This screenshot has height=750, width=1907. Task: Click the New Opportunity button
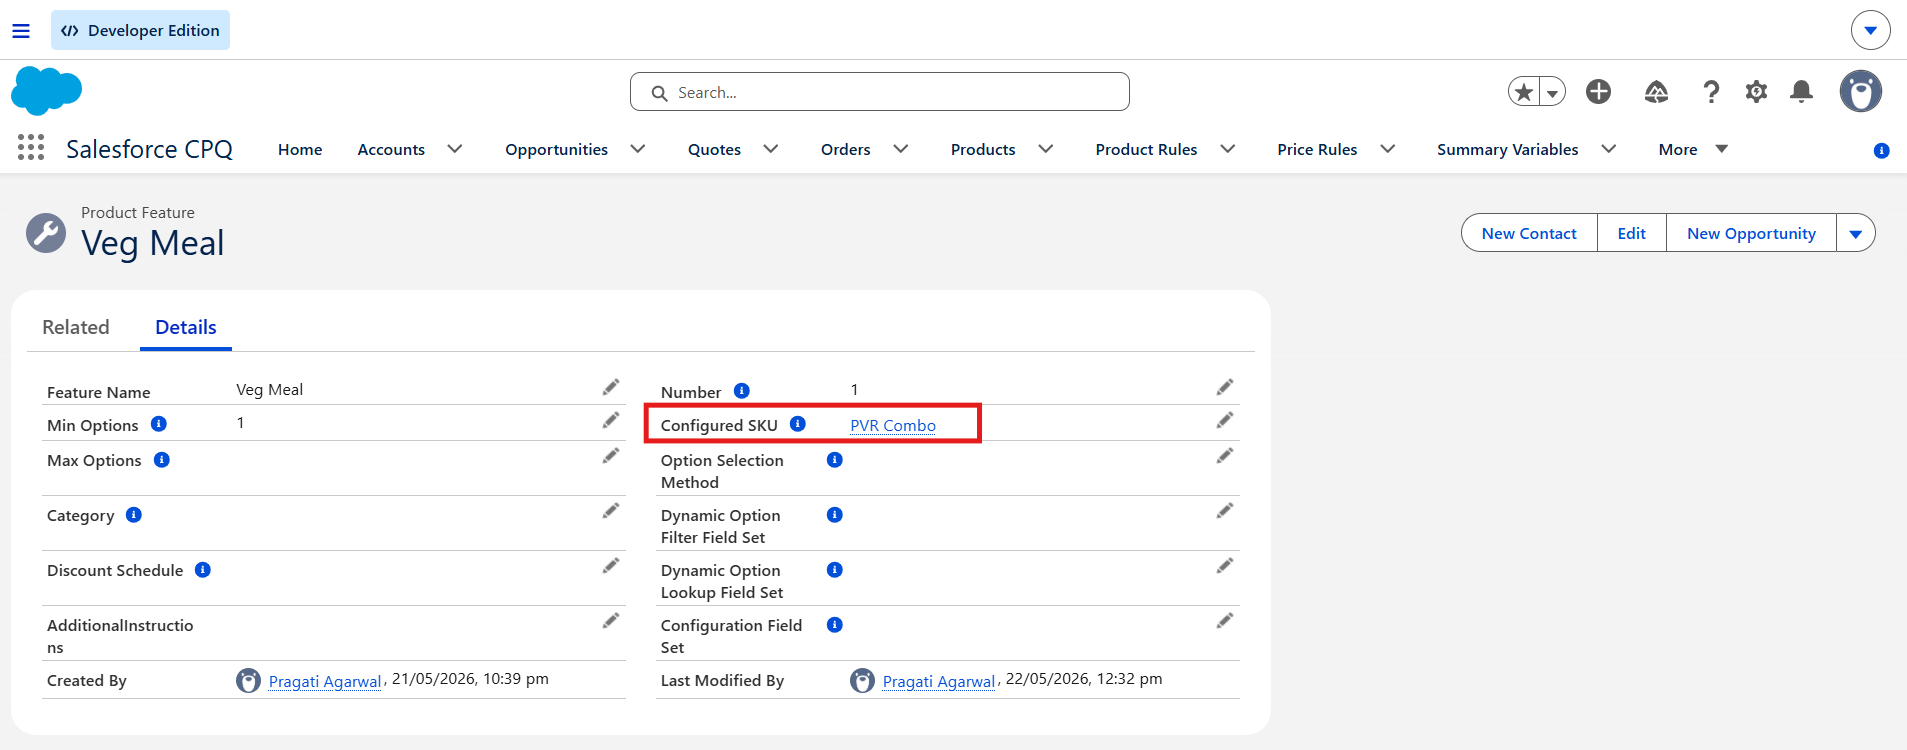(x=1751, y=233)
